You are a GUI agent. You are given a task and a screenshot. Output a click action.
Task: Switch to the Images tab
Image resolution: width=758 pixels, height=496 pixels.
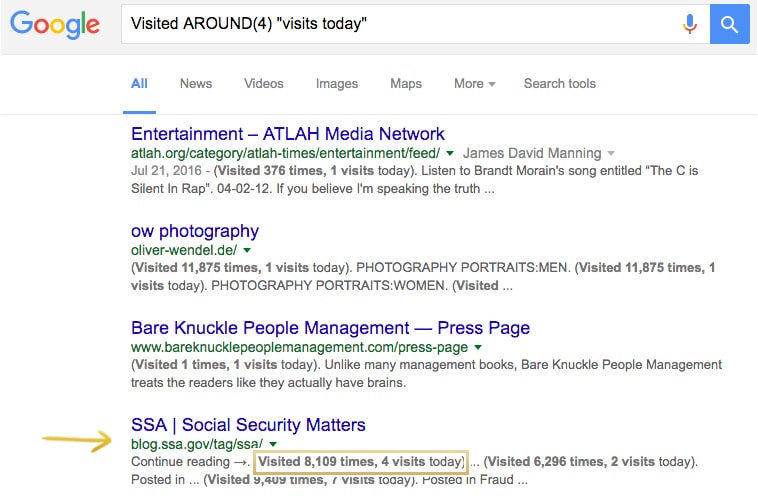point(337,84)
